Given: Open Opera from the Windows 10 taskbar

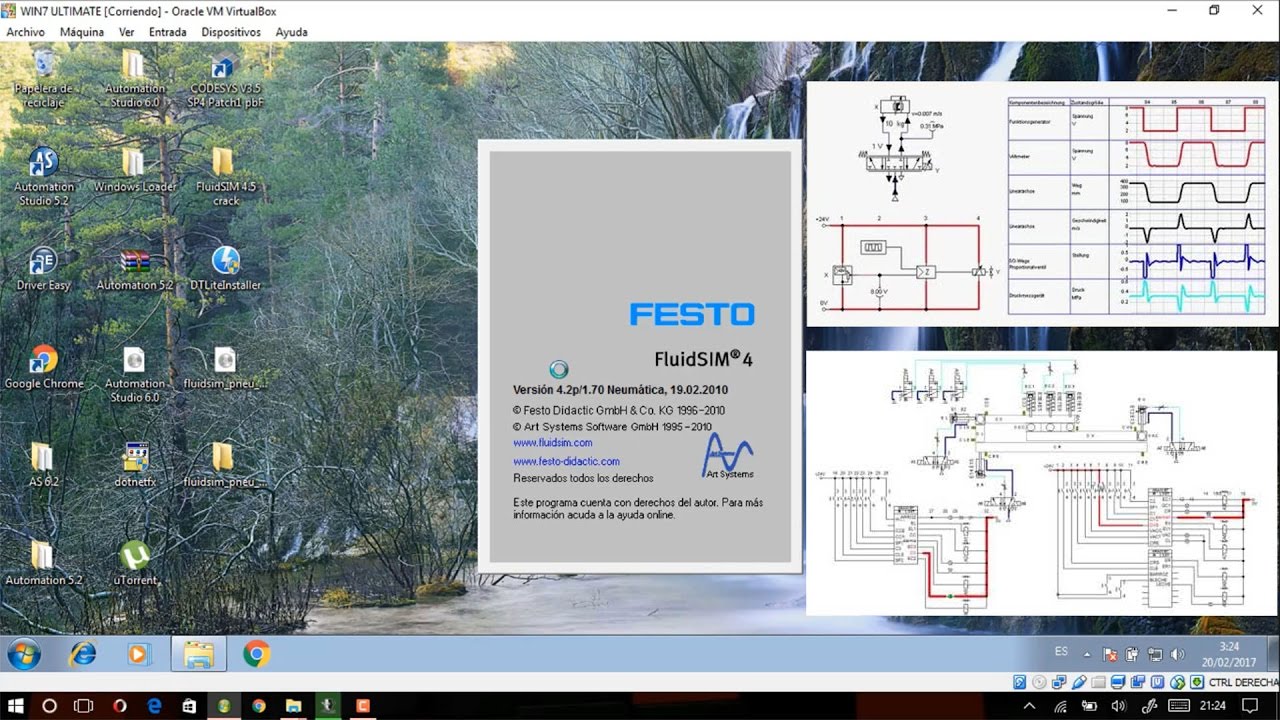Looking at the screenshot, I should click(119, 706).
